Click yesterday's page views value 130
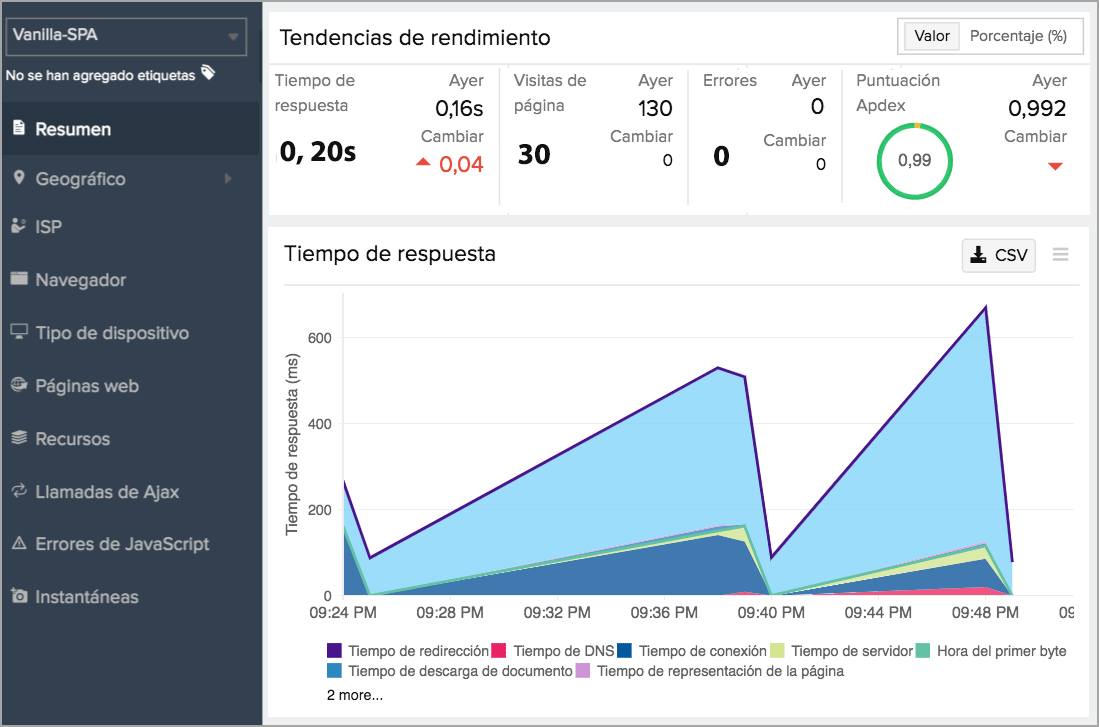 click(655, 108)
